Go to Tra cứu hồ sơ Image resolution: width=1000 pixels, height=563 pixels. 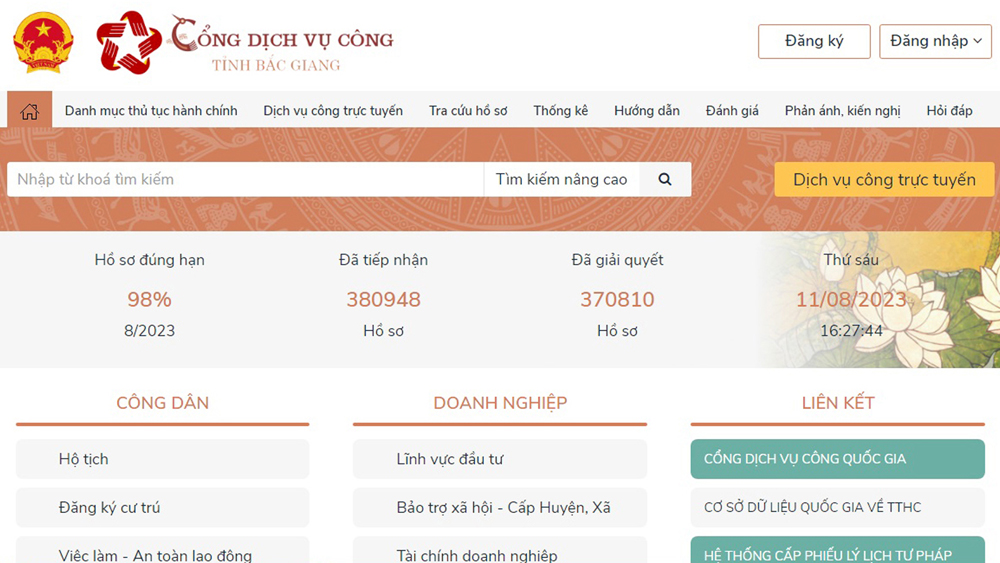tap(468, 110)
